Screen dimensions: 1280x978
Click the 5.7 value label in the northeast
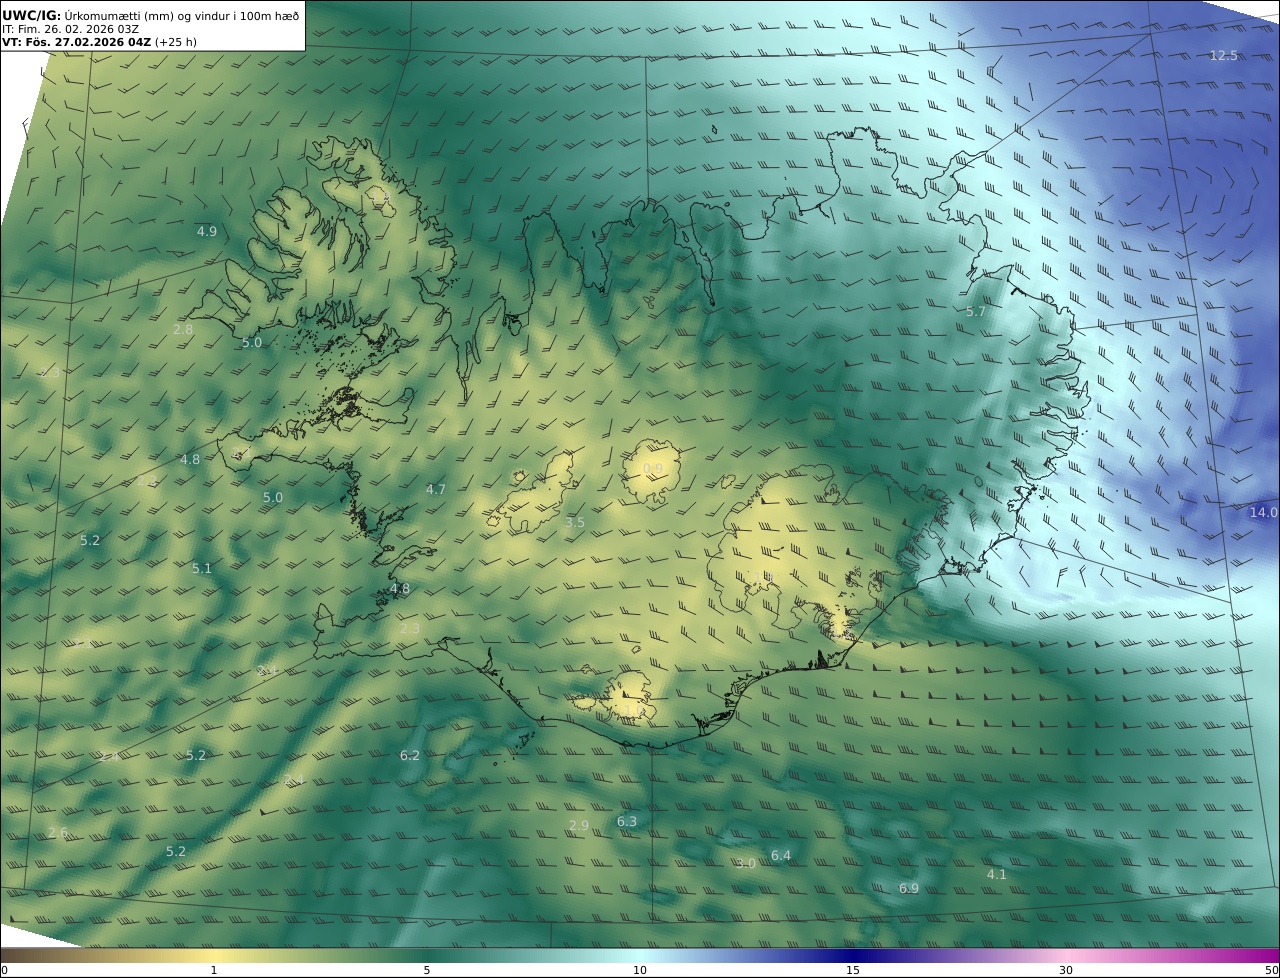(x=976, y=312)
